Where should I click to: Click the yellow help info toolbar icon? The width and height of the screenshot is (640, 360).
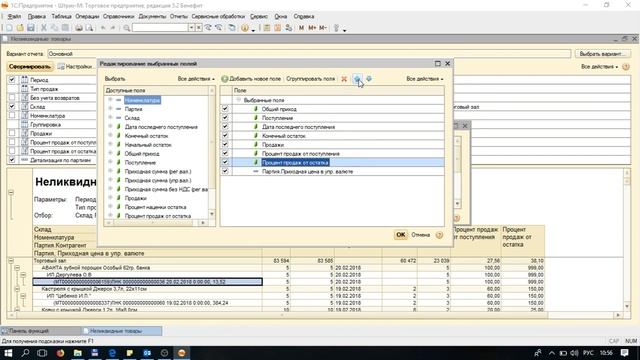pos(244,28)
